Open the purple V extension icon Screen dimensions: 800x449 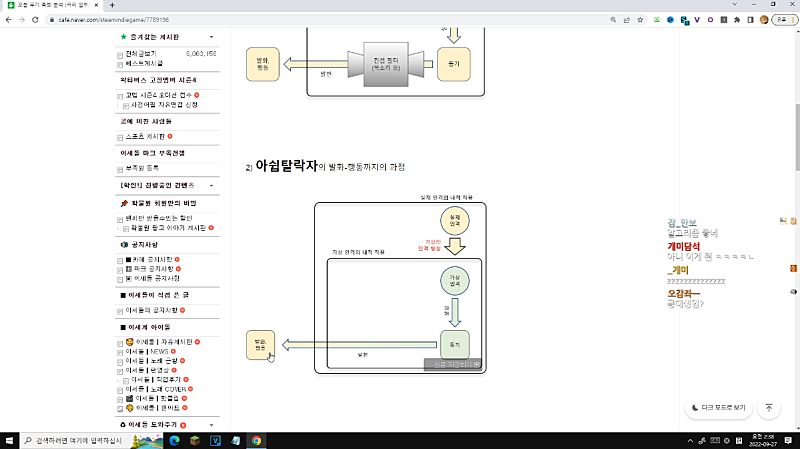click(x=697, y=20)
